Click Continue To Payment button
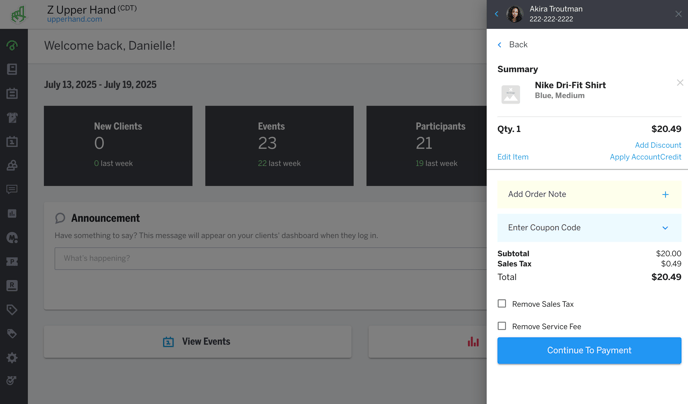 (x=589, y=350)
